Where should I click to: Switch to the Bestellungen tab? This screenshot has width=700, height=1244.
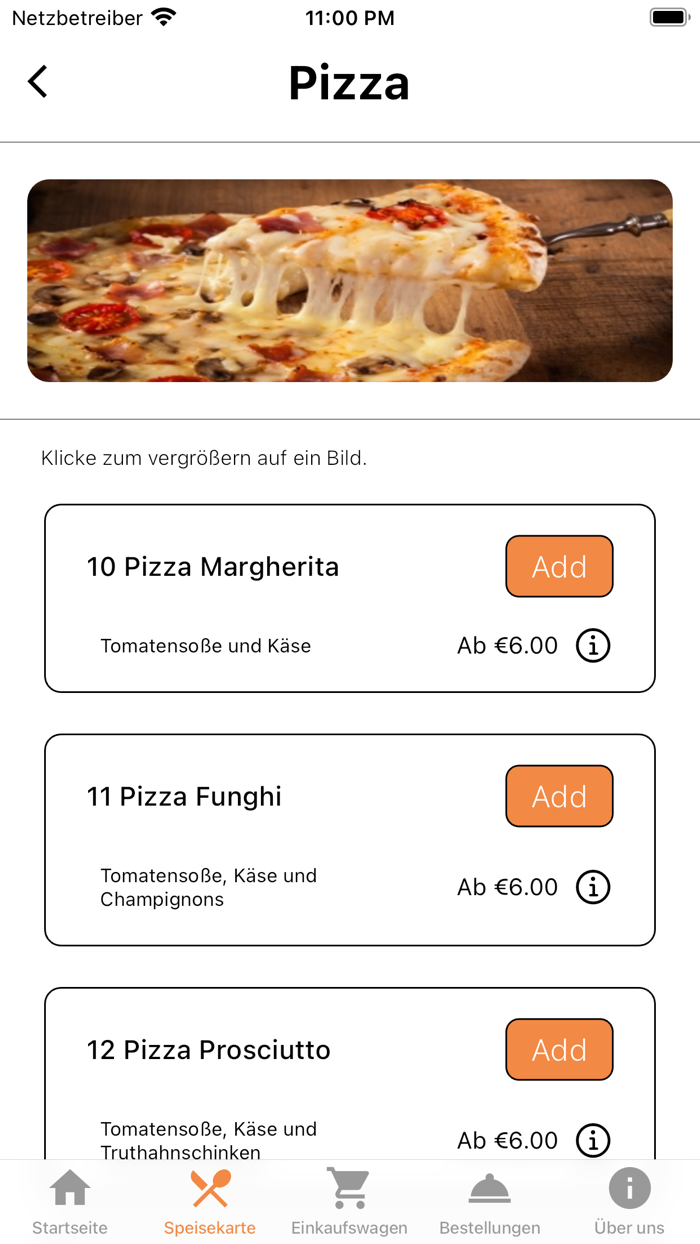[x=489, y=1200]
